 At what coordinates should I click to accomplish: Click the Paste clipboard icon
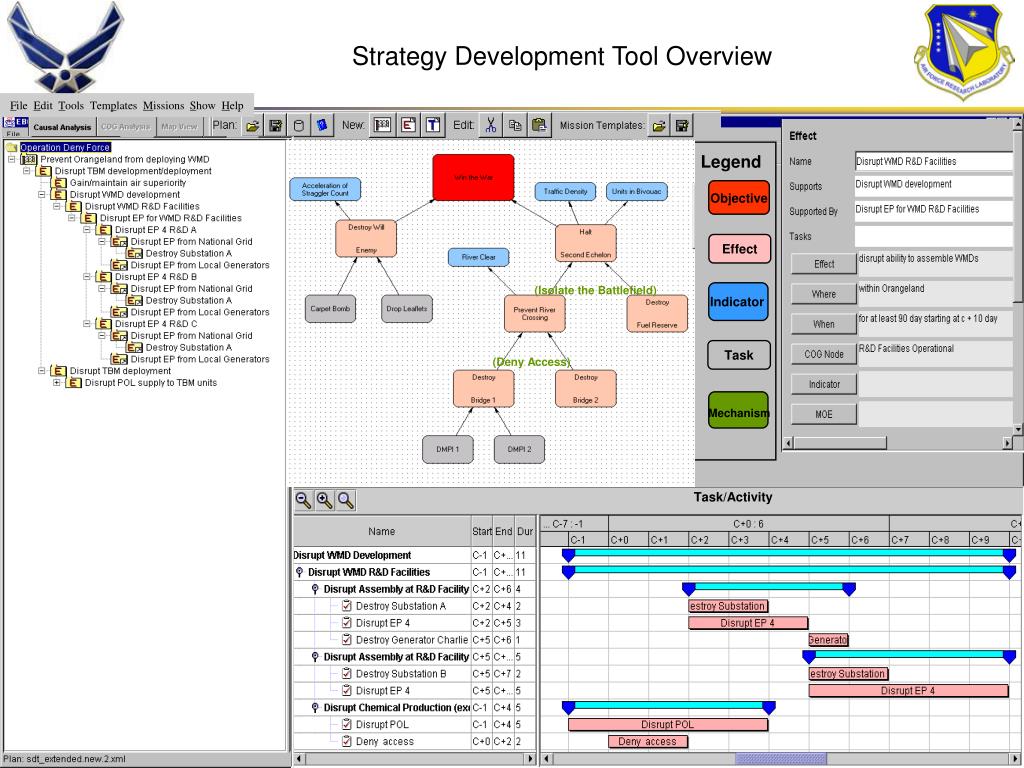pyautogui.click(x=539, y=125)
